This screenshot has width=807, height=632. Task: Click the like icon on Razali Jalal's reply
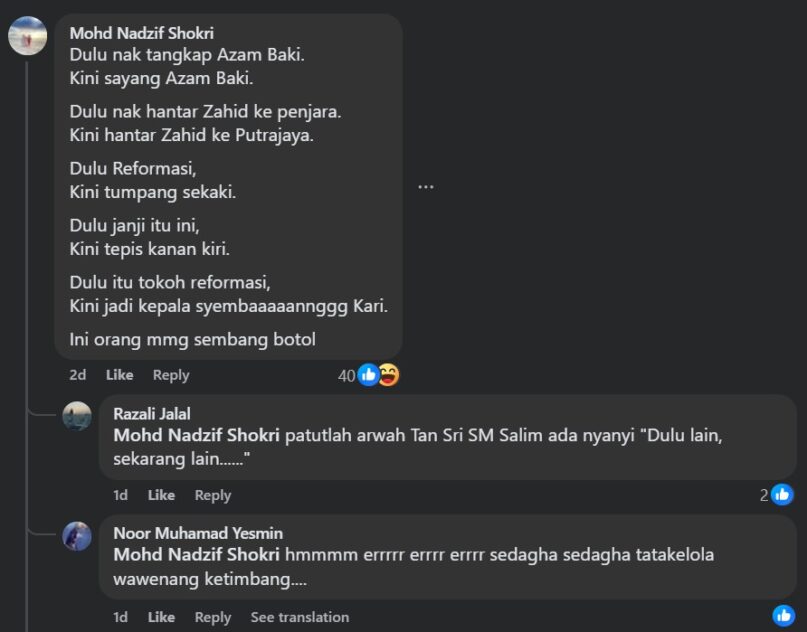coord(782,494)
